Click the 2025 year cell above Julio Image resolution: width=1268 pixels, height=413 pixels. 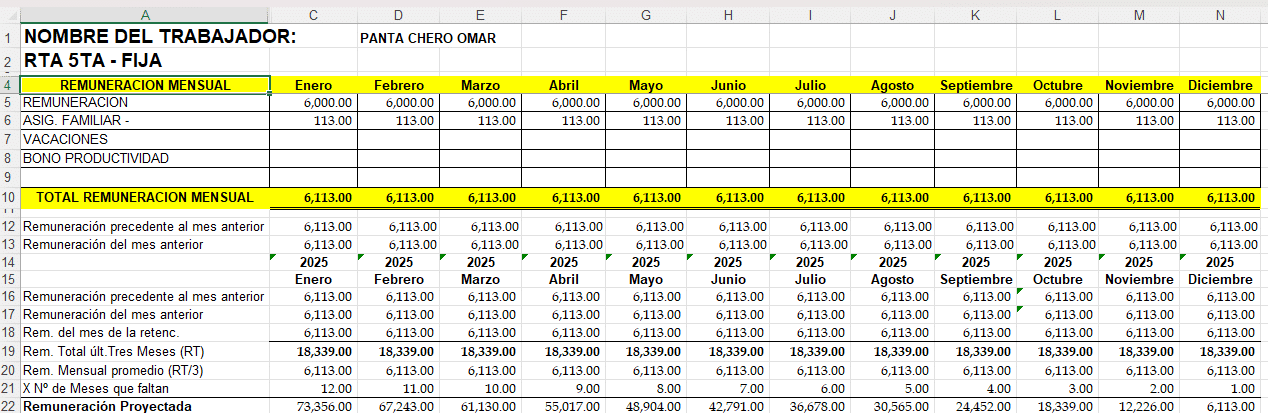[810, 261]
